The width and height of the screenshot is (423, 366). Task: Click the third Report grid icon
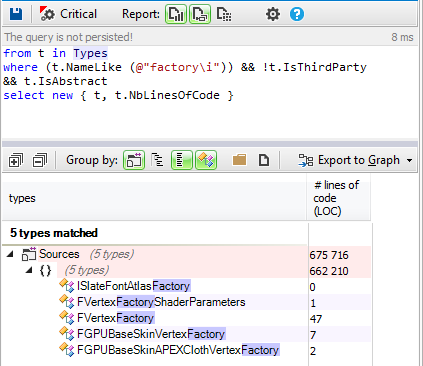pos(224,14)
